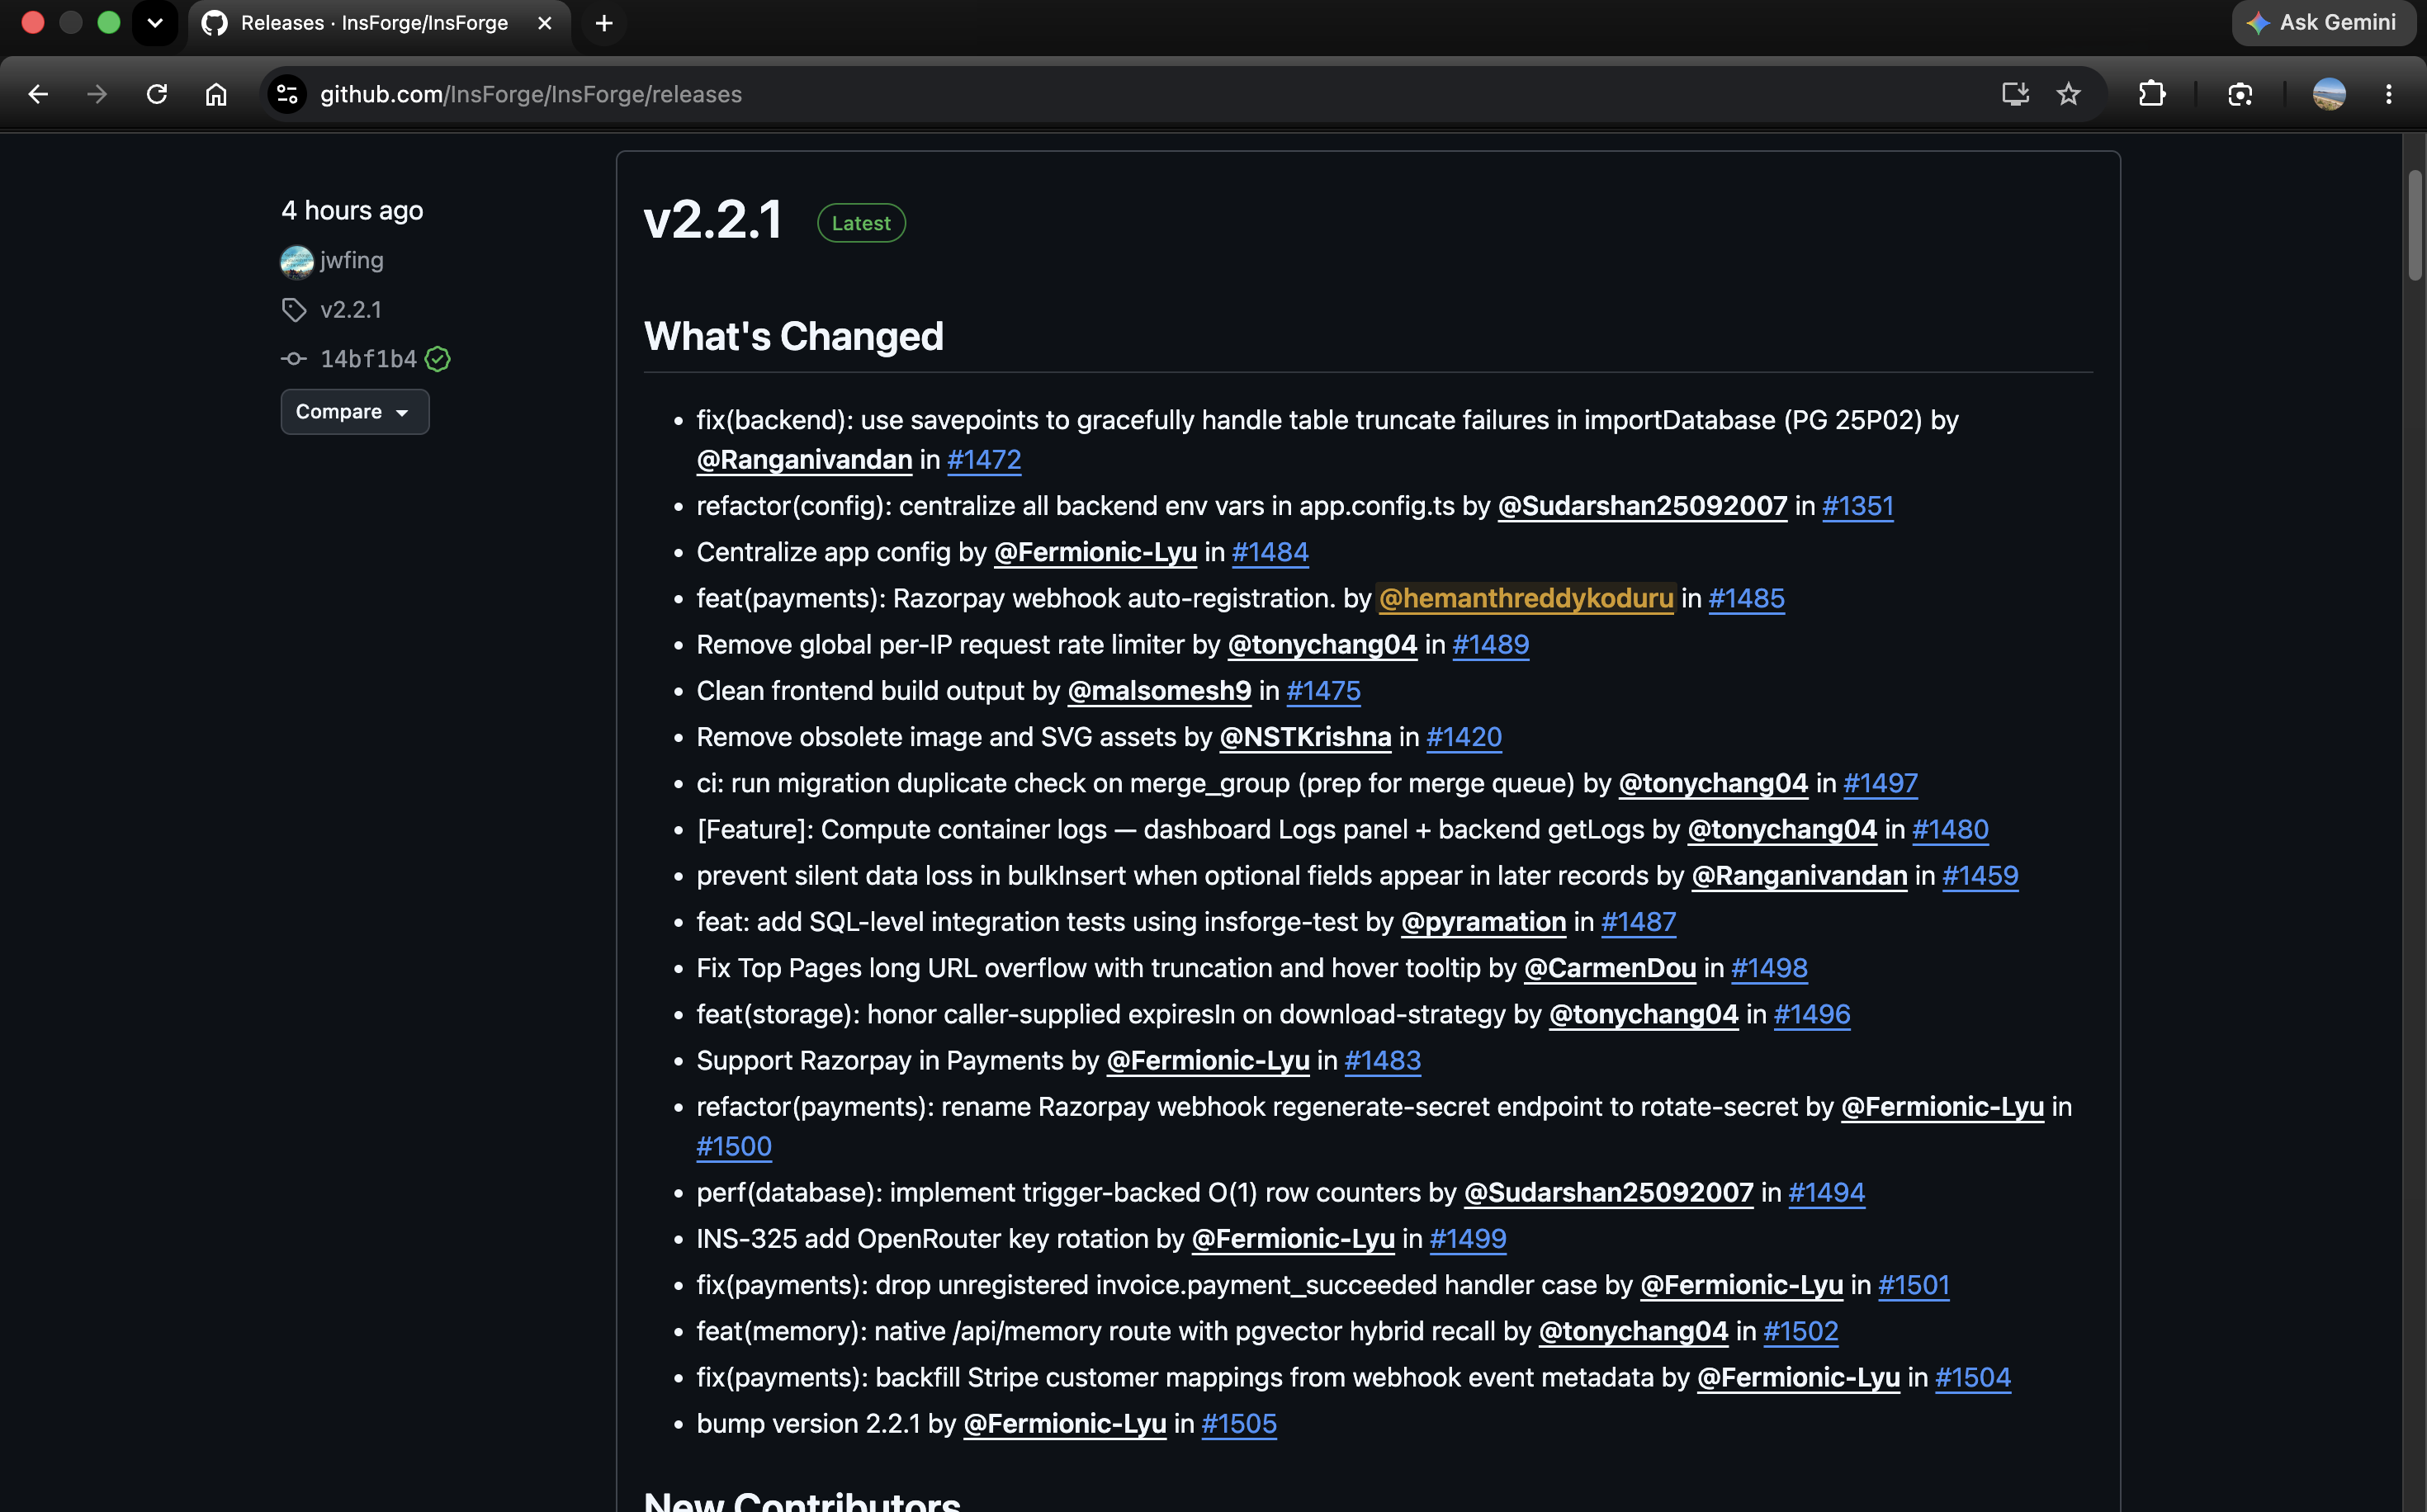
Task: Open pull request #1487
Action: point(1639,922)
